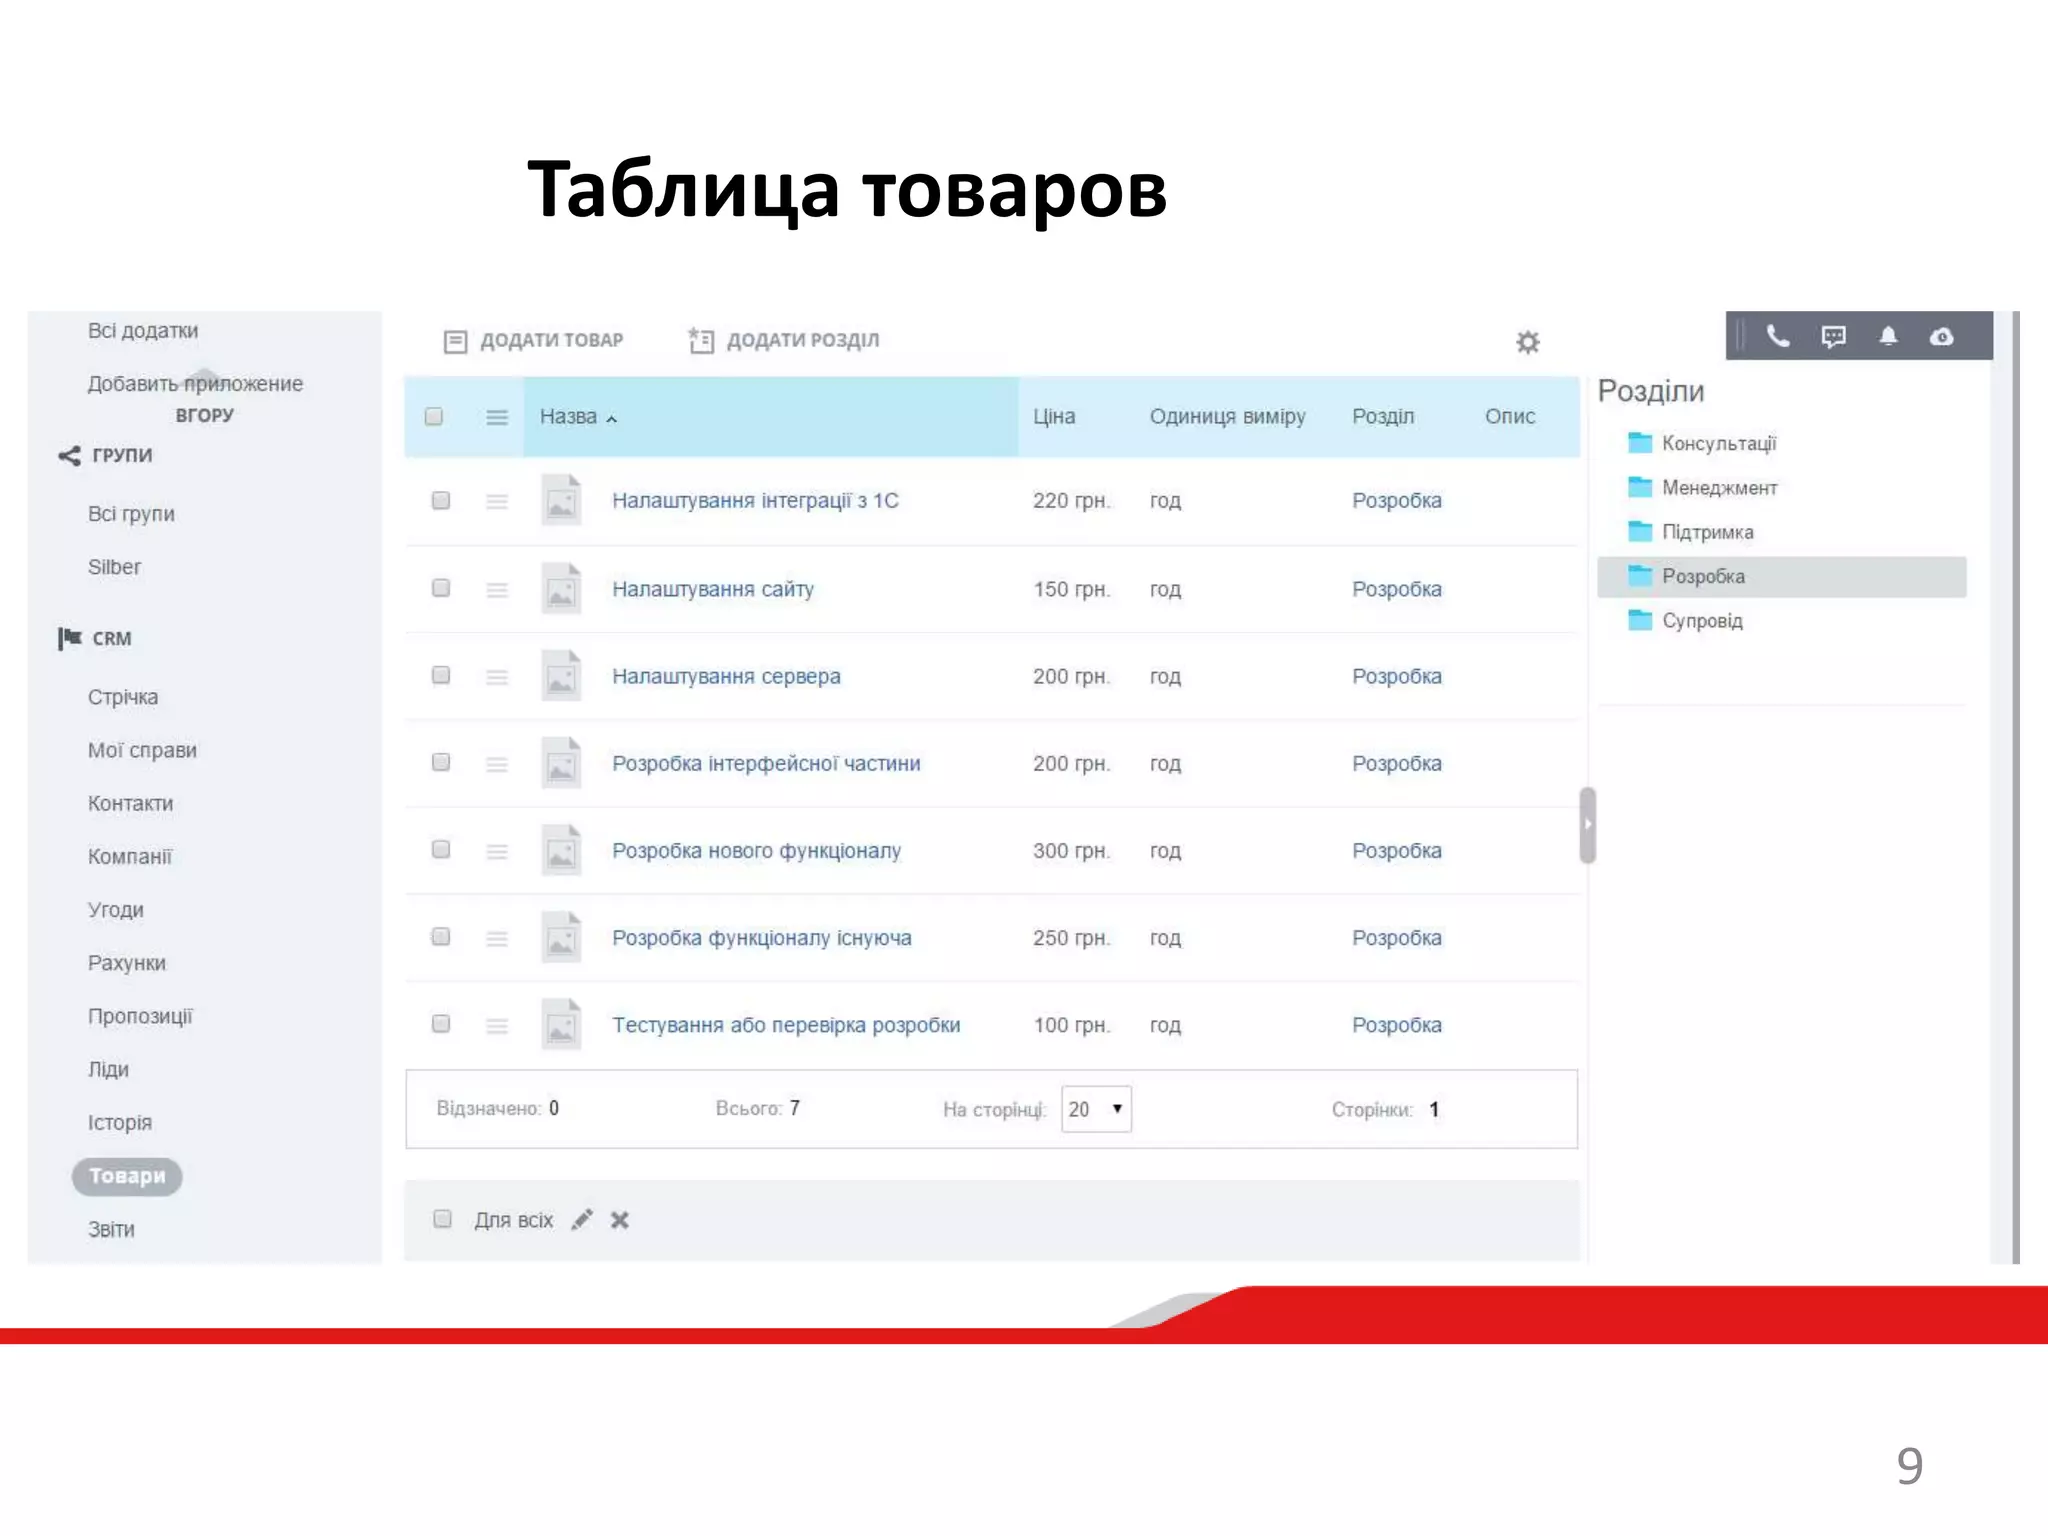Click drag handle for Розробка нового функціоналу row
The height and width of the screenshot is (1536, 2048).
[497, 851]
